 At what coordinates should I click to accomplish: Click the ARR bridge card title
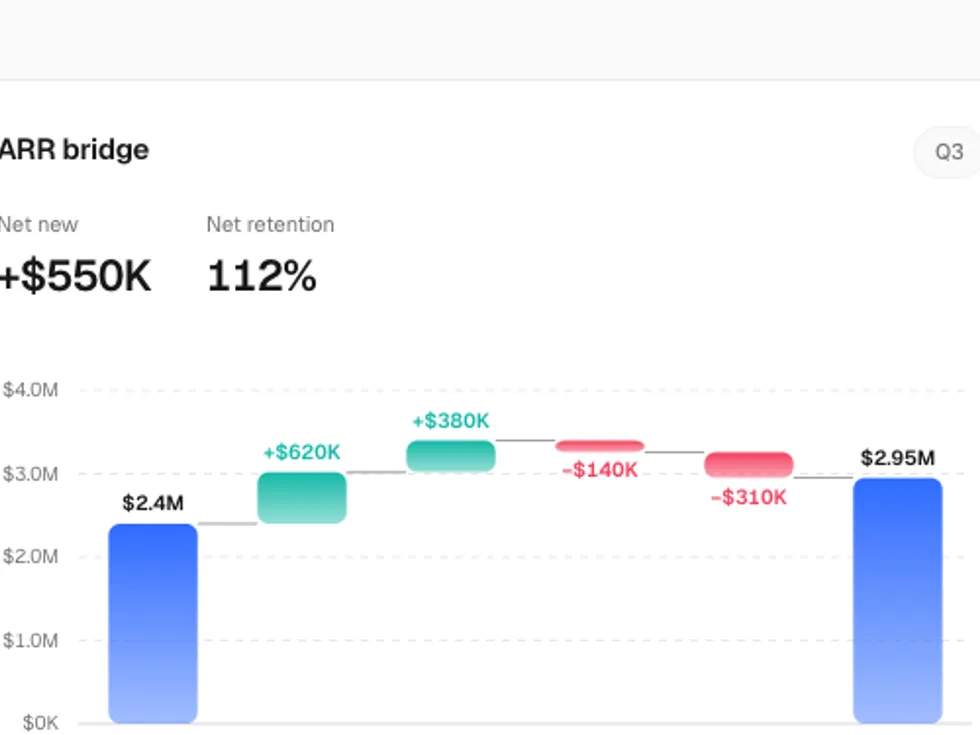click(74, 150)
